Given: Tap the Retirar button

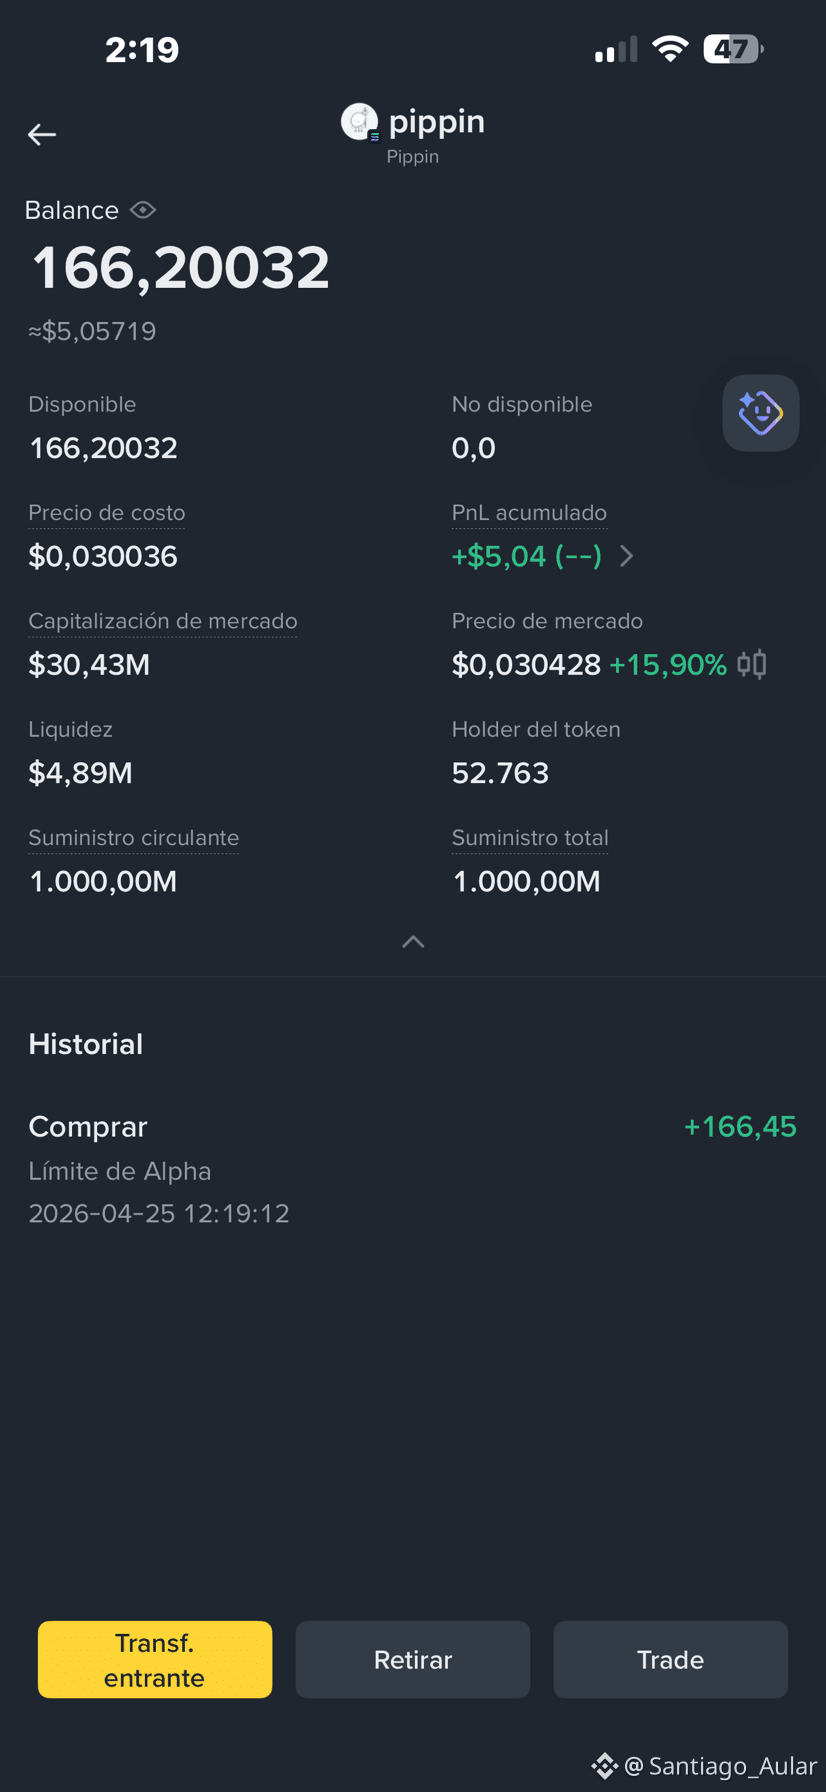Looking at the screenshot, I should tap(413, 1659).
